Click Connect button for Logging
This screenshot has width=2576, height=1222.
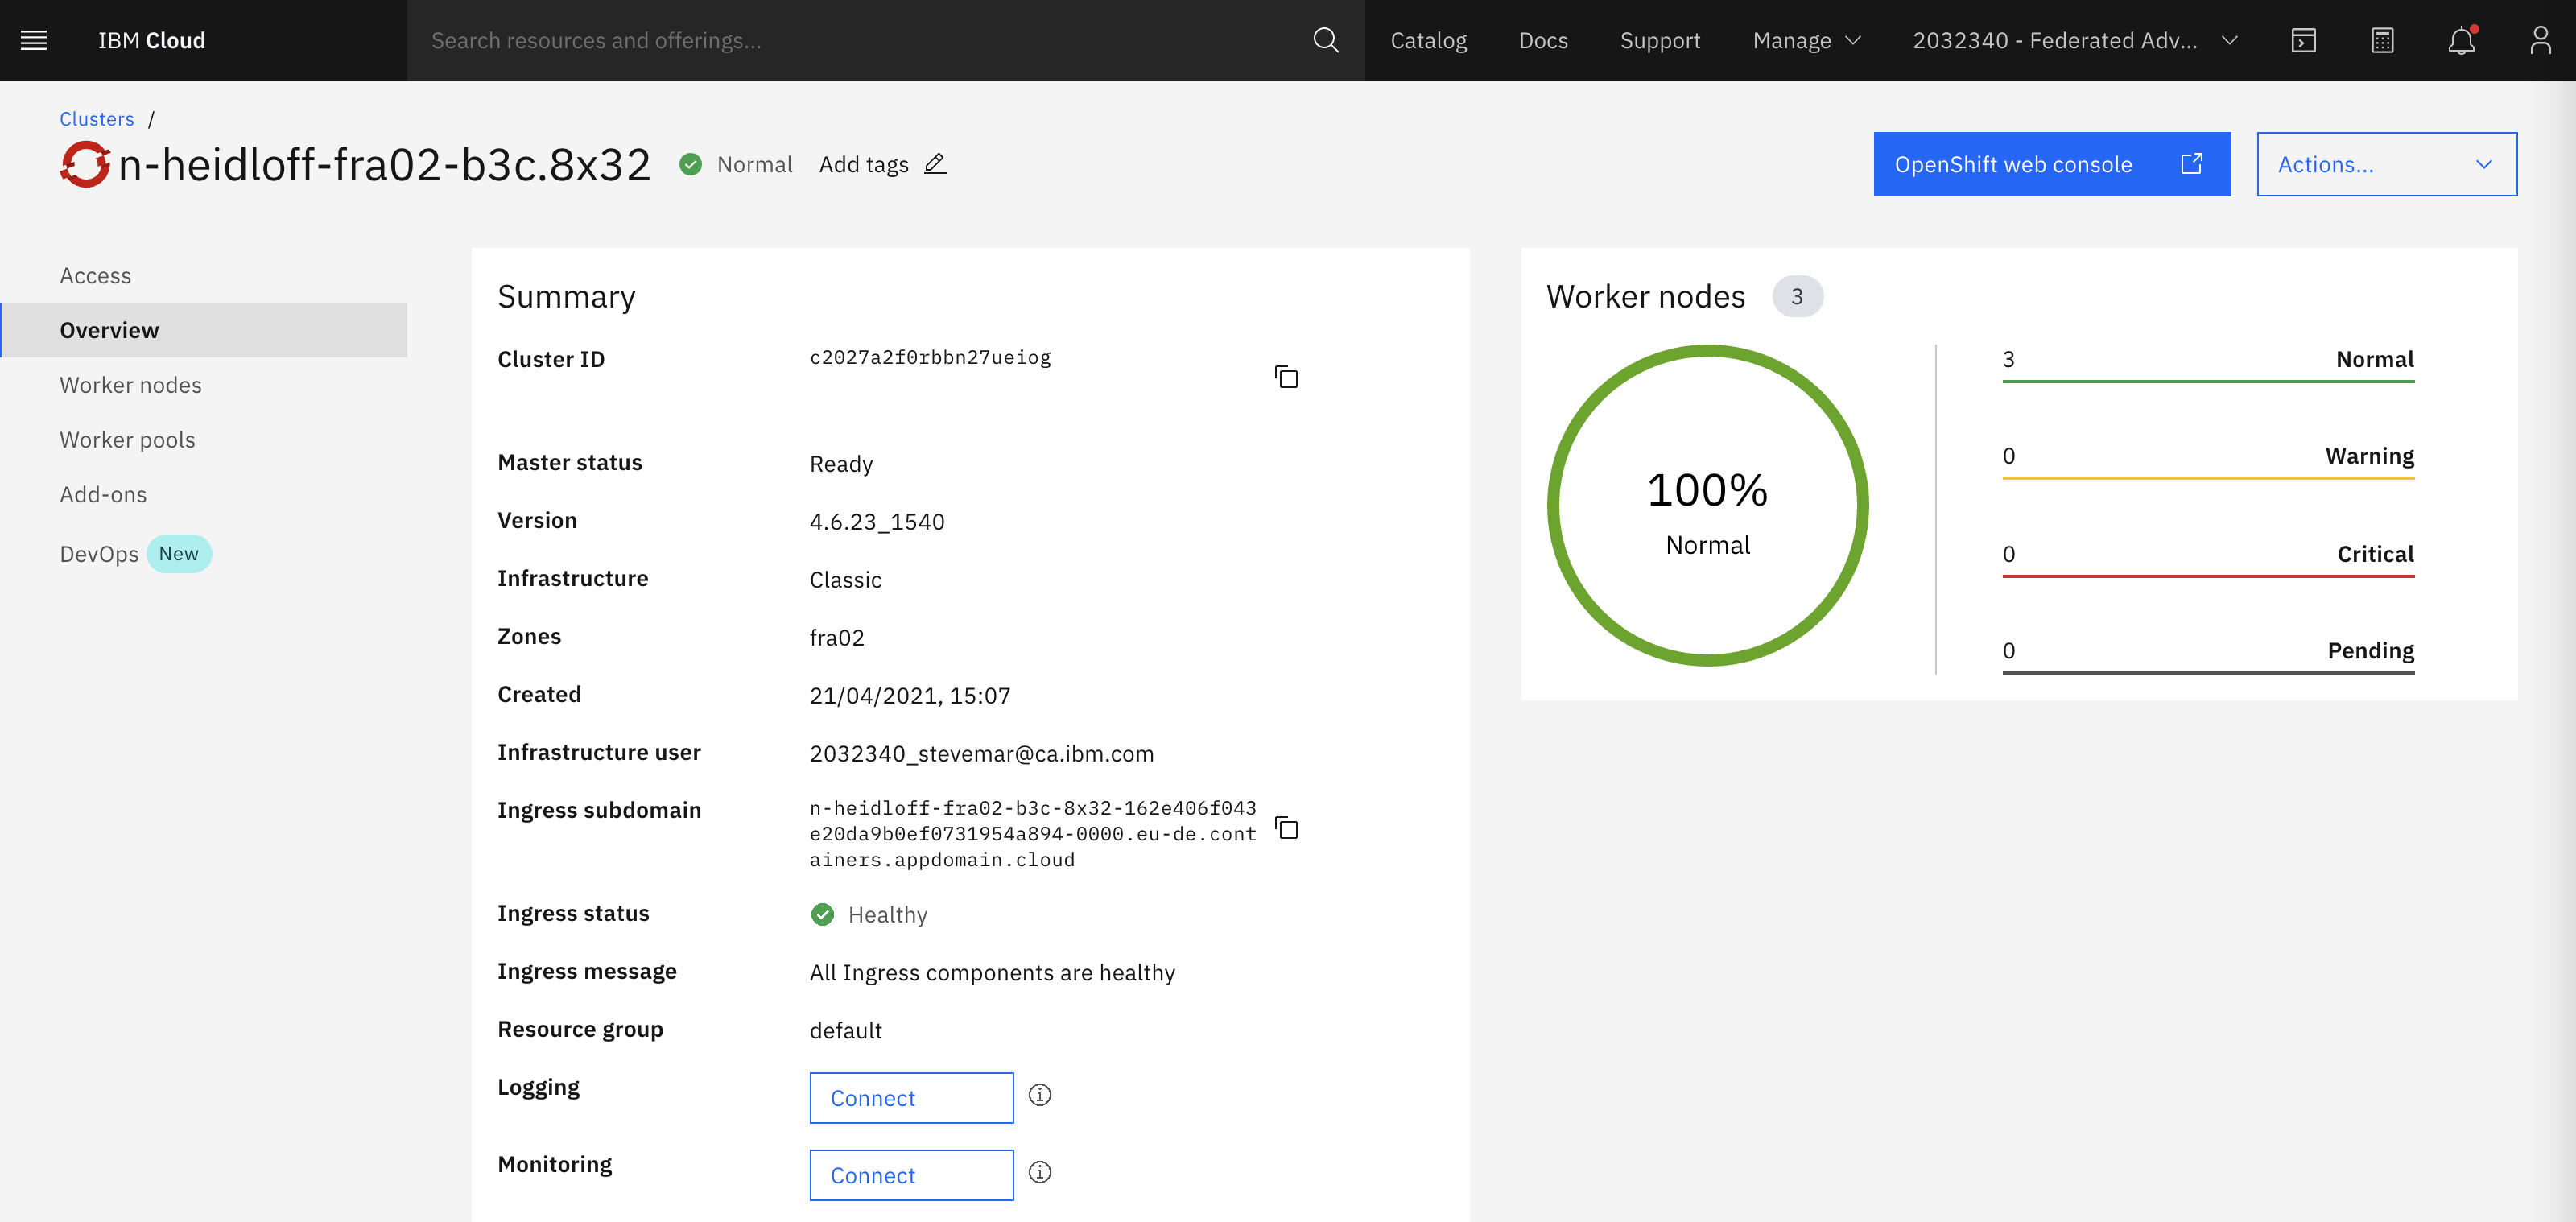911,1098
